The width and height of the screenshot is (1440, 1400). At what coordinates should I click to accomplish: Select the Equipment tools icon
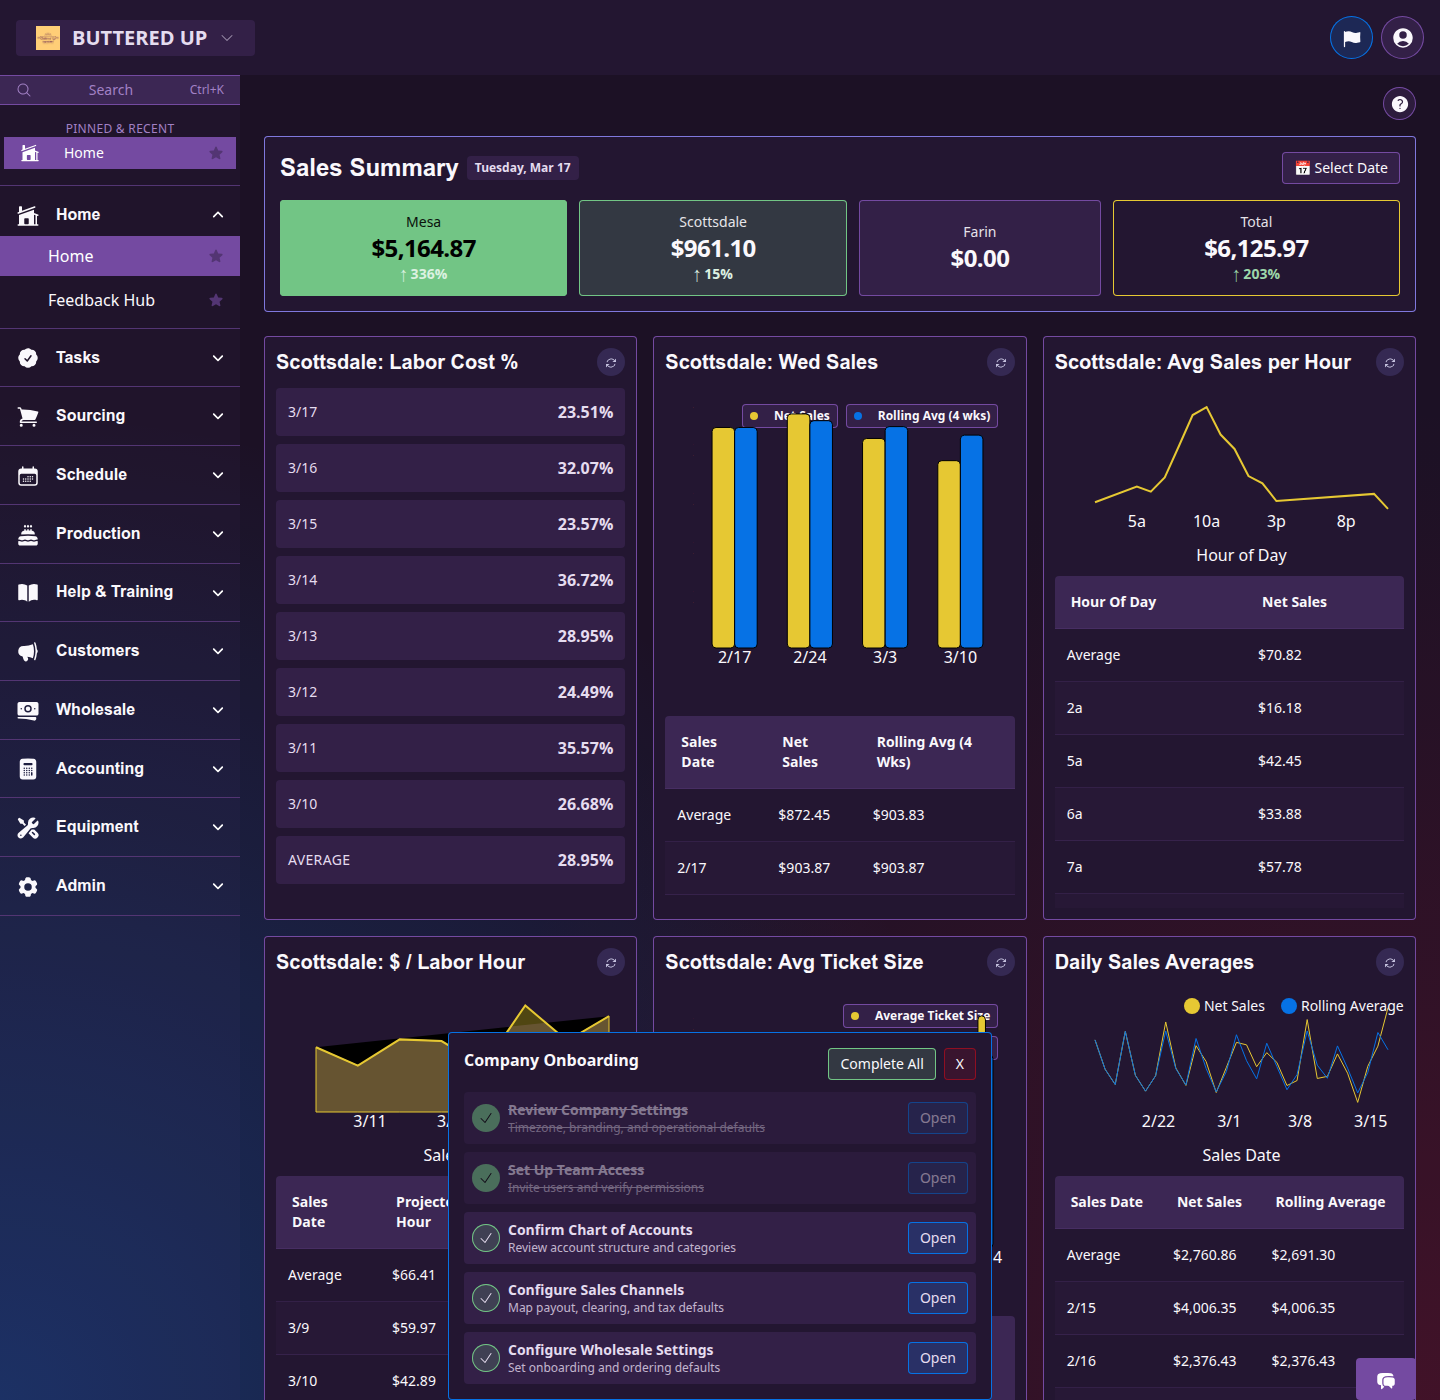click(29, 827)
